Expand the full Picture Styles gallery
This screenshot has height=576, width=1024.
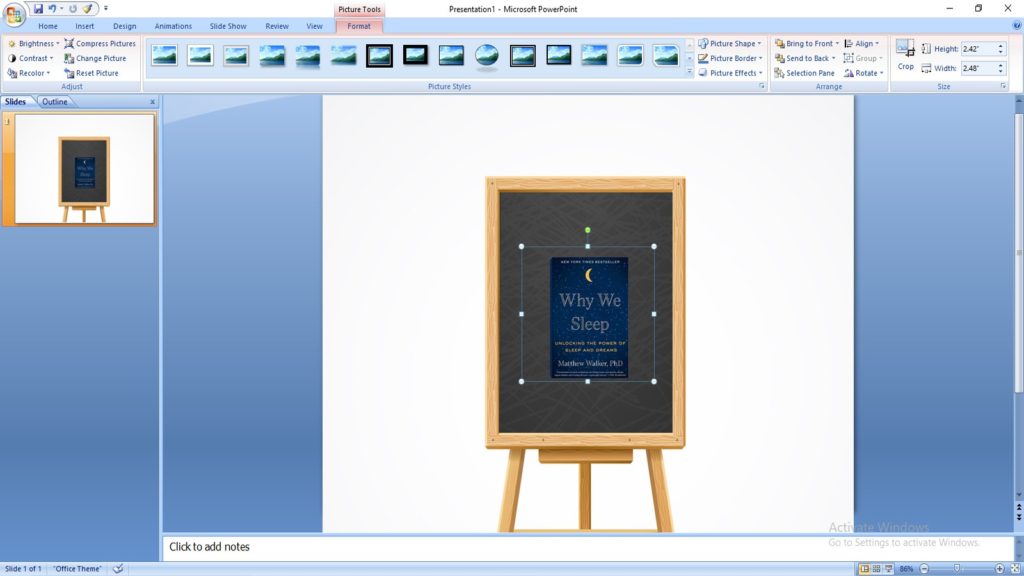point(689,71)
